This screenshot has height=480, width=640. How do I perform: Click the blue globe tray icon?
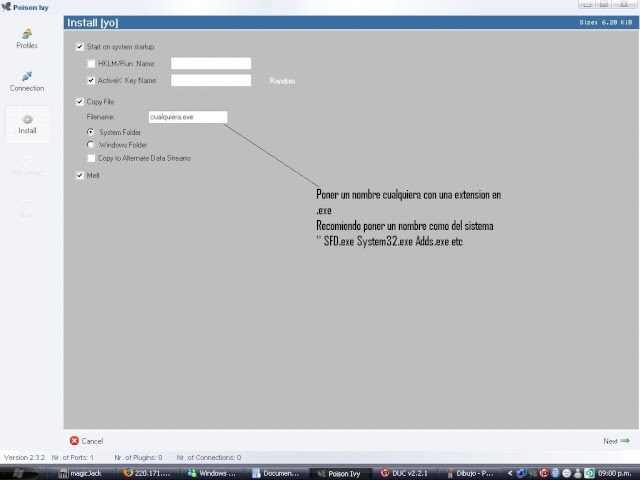[x=555, y=473]
